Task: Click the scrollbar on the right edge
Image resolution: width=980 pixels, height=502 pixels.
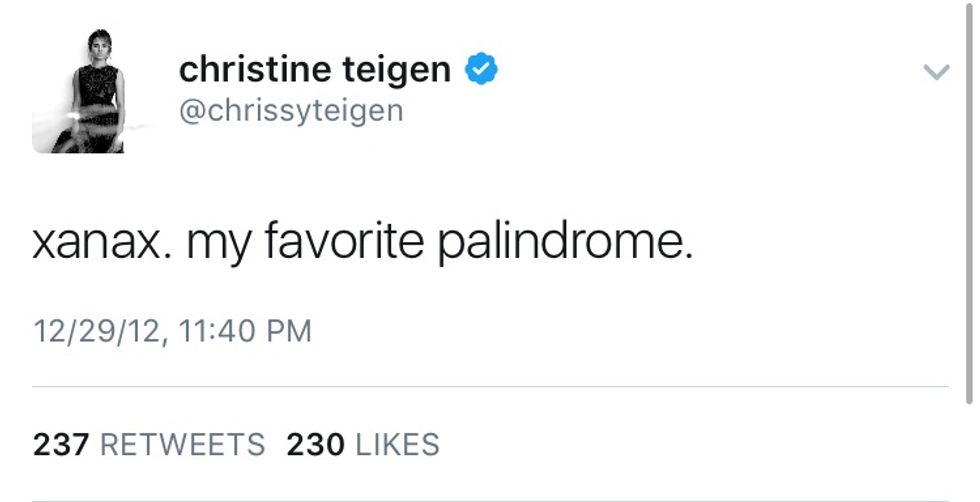Action: (x=974, y=200)
